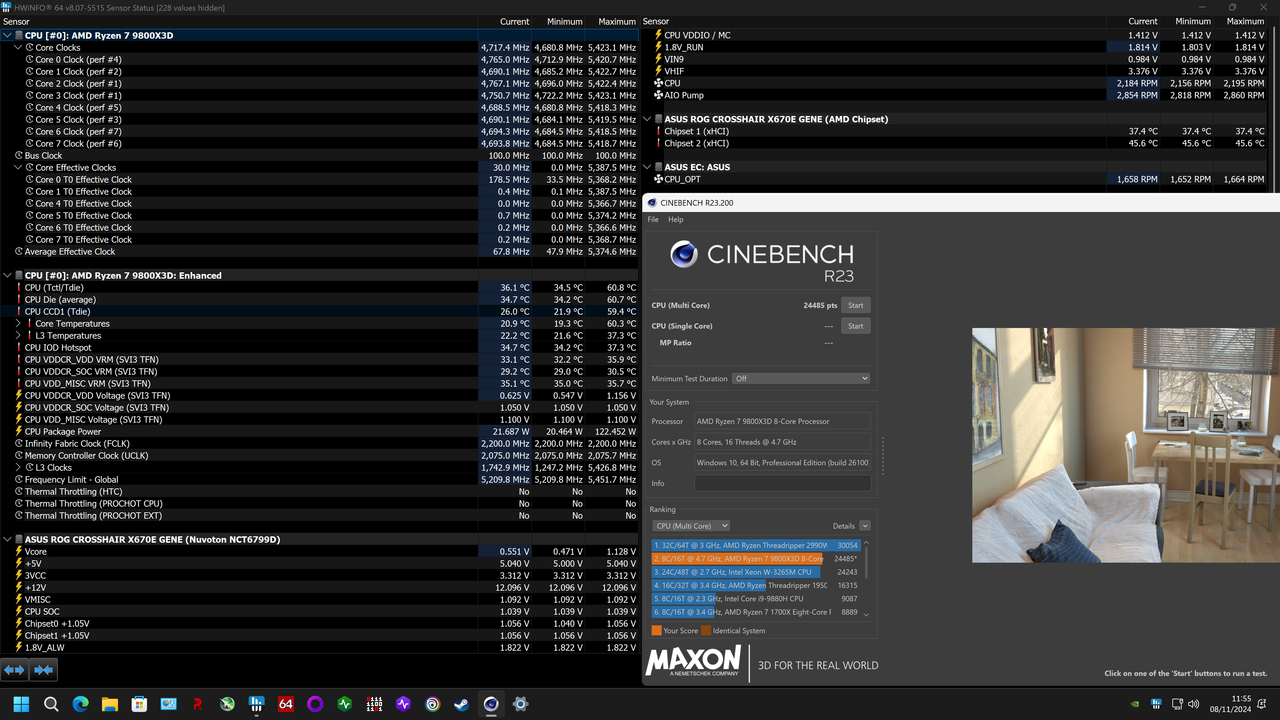Click the orange Your Score legend swatch
Viewport: 1280px width, 720px height.
point(656,631)
